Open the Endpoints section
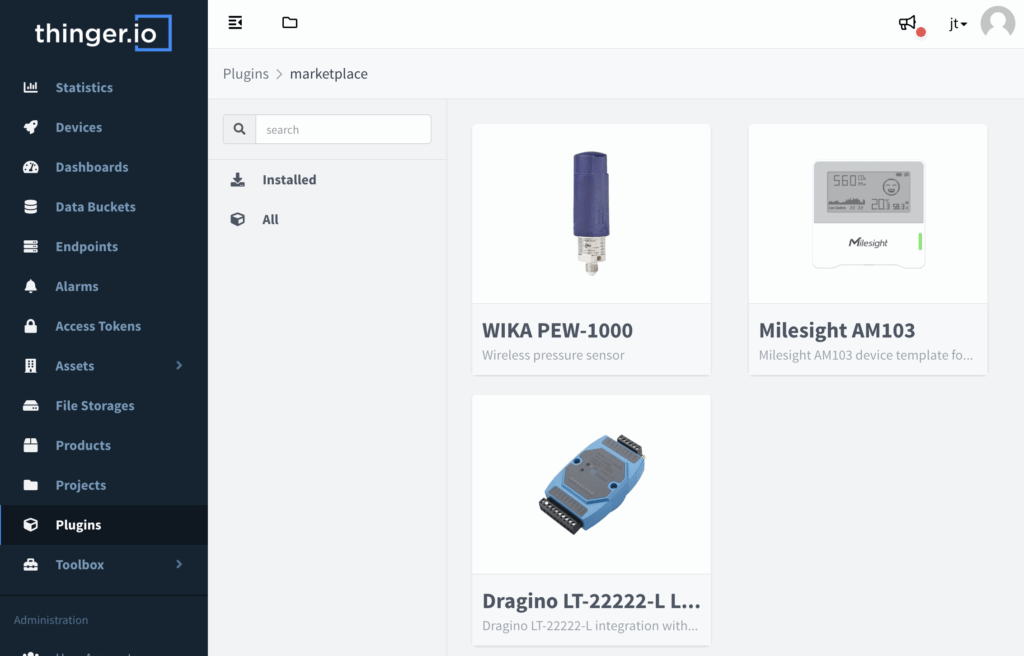 coord(87,247)
